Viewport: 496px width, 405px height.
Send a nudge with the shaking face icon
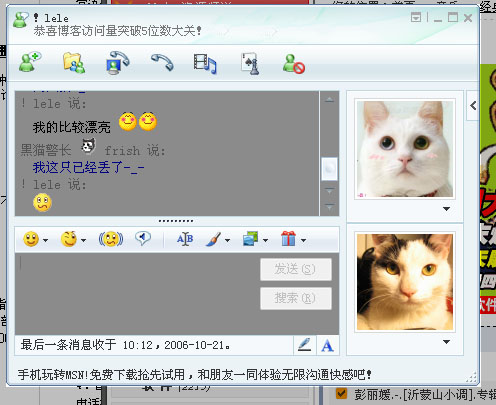(111, 239)
